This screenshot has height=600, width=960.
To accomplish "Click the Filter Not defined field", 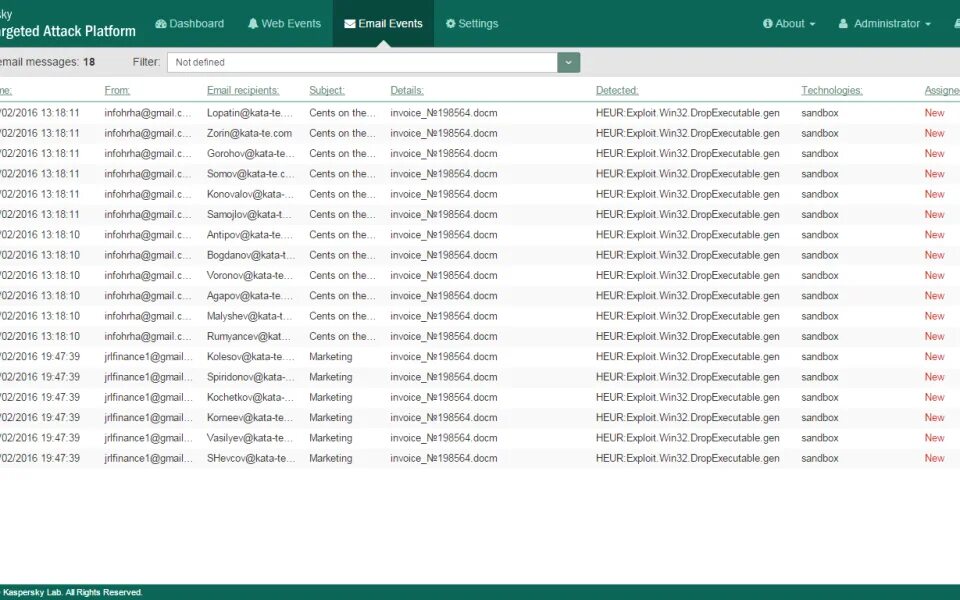I will pos(362,62).
